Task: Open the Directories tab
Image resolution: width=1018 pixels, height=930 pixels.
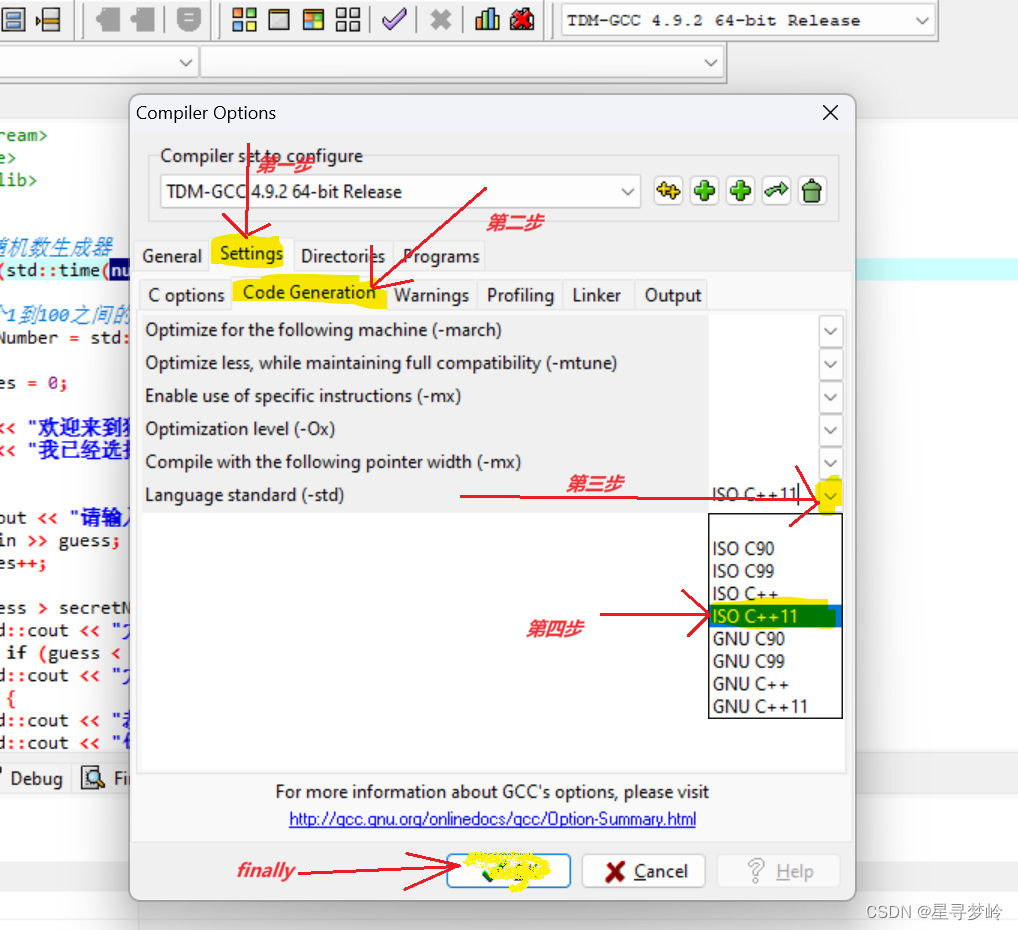Action: click(342, 256)
